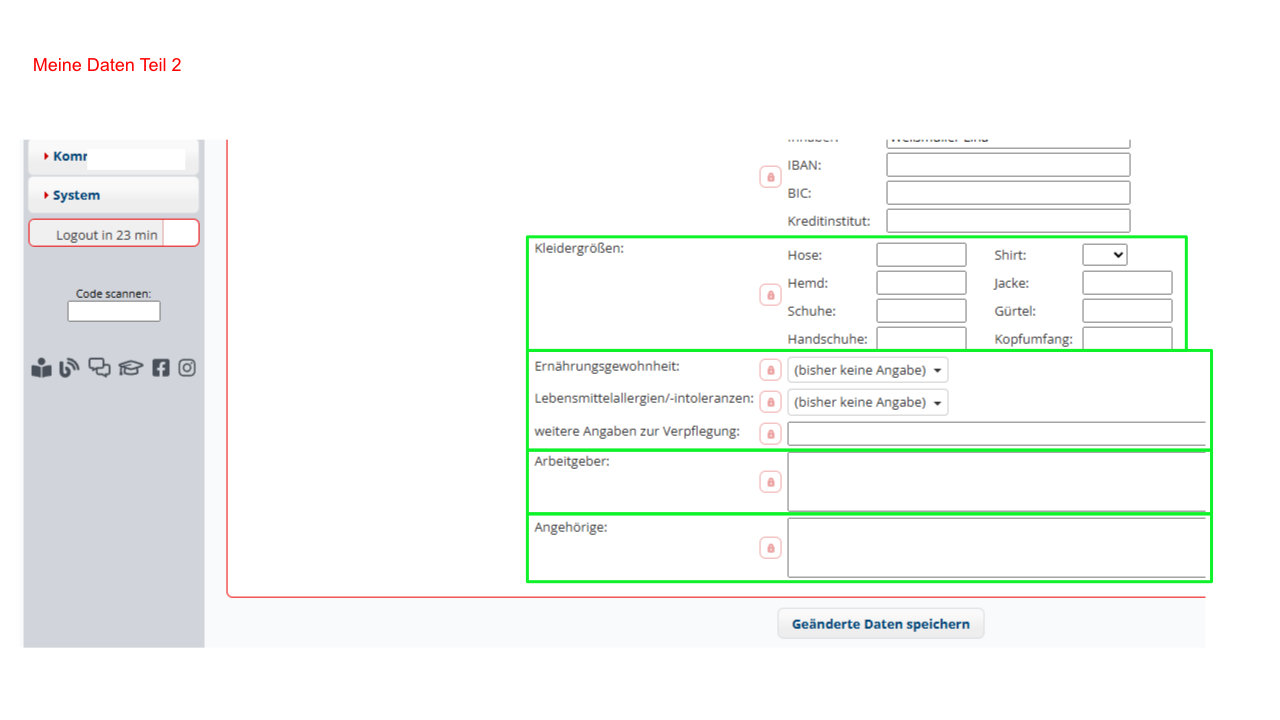Open the chat bubbles icon
The width and height of the screenshot is (1280, 720).
coord(100,368)
